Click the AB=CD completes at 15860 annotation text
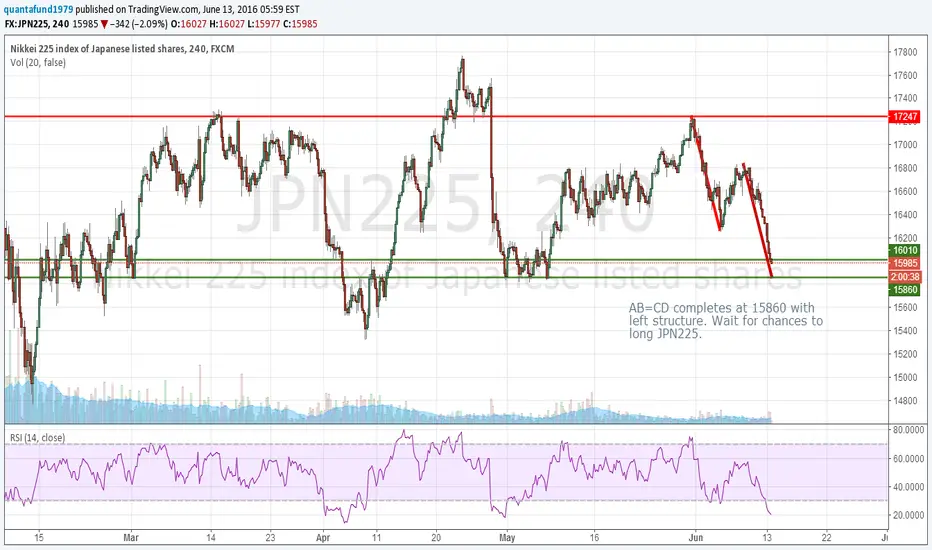Image resolution: width=932 pixels, height=550 pixels. coord(726,320)
